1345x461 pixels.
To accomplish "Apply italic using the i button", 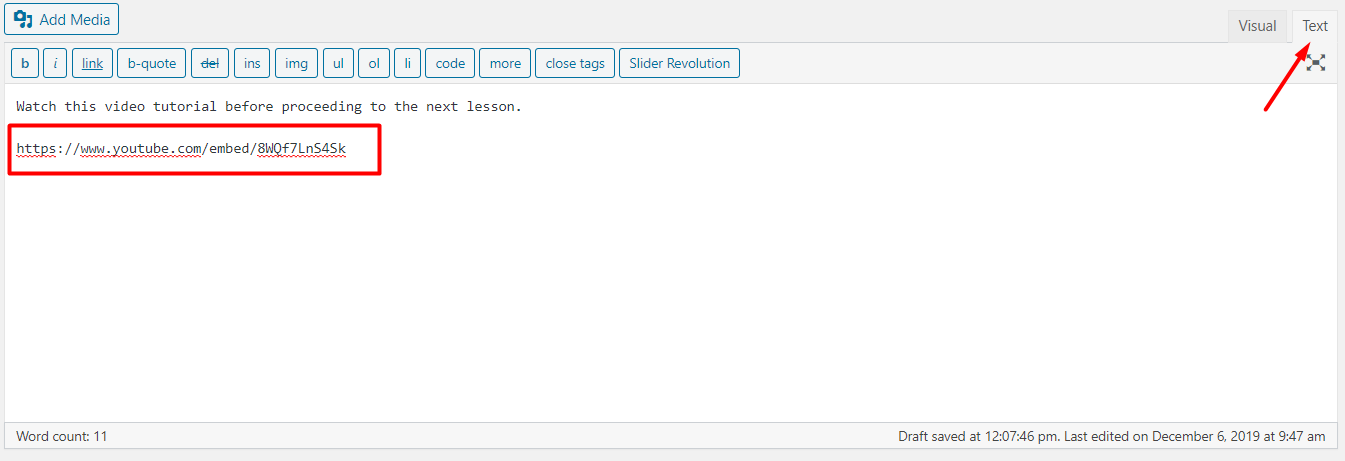I will coord(55,63).
